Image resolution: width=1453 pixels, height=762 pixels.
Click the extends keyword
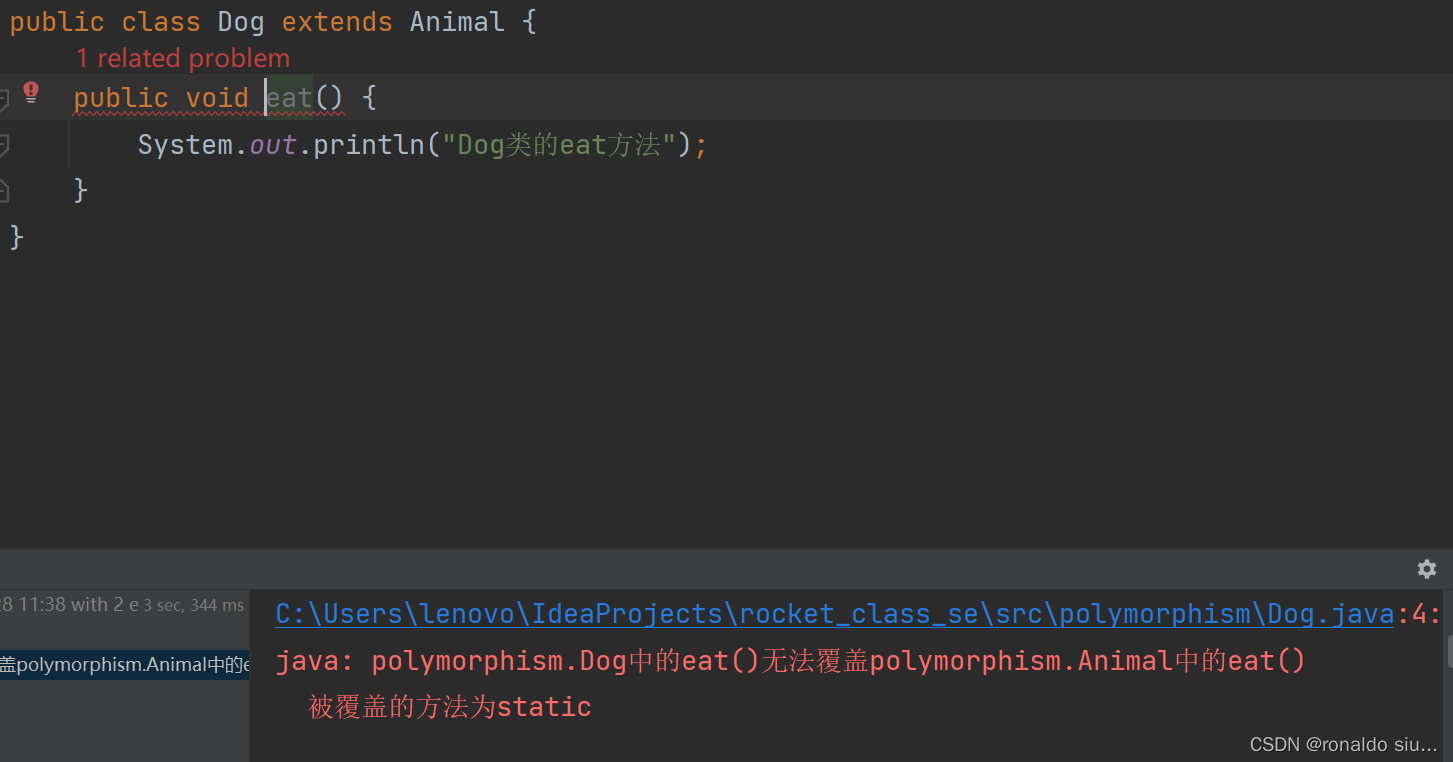click(x=337, y=22)
